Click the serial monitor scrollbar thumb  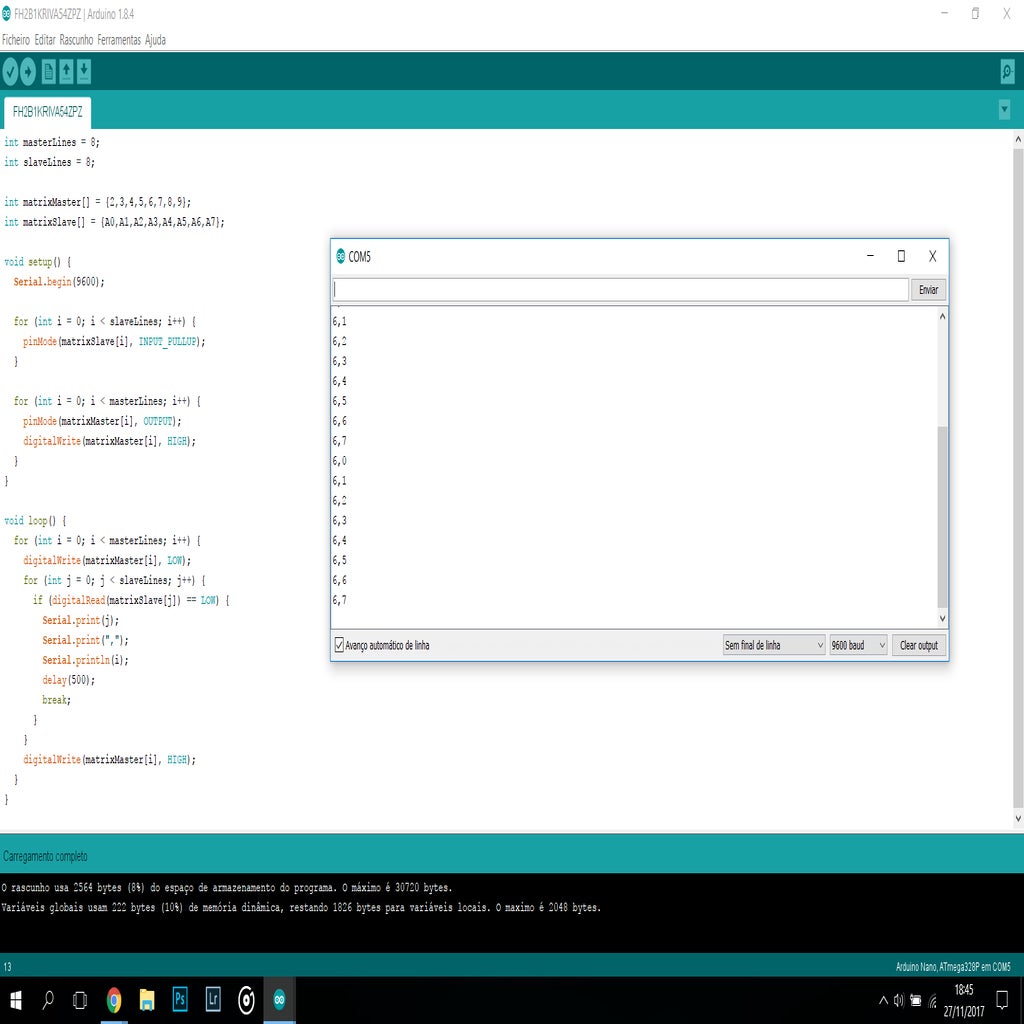[x=942, y=517]
